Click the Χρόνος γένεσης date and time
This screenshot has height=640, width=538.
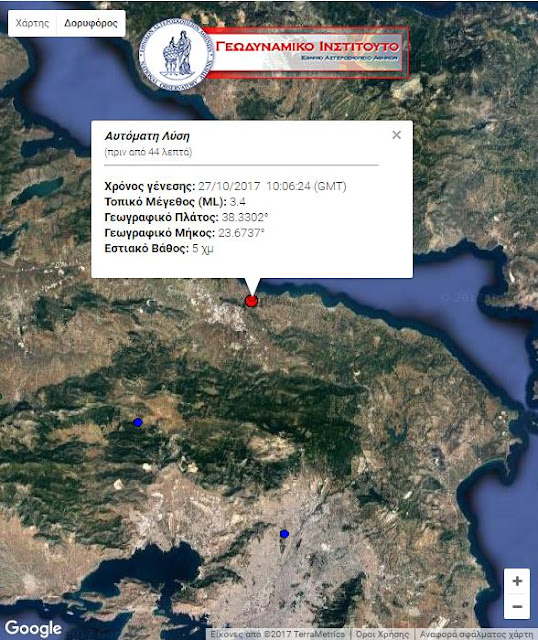click(x=272, y=186)
